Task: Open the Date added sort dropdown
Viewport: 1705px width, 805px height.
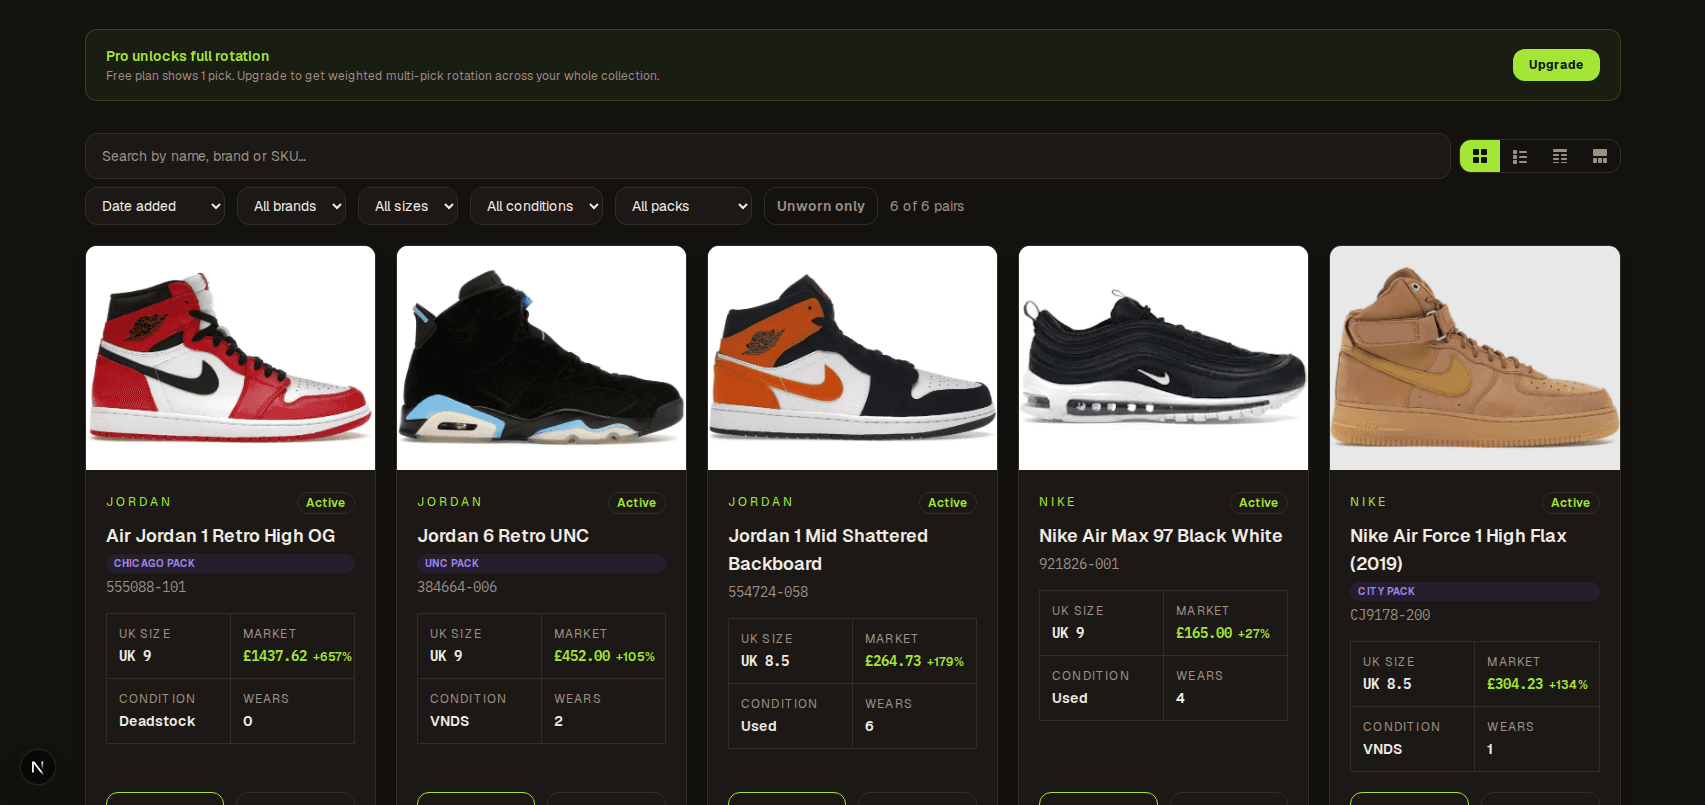Action: (x=155, y=206)
